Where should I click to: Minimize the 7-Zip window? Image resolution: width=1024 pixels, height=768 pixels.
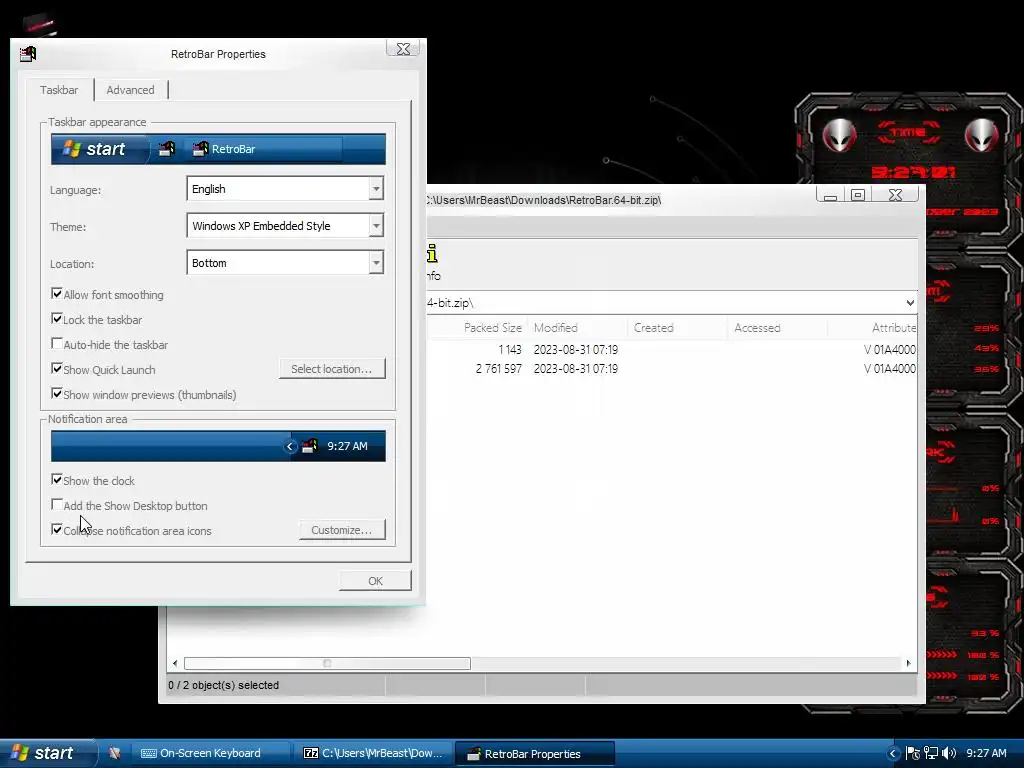(x=830, y=195)
